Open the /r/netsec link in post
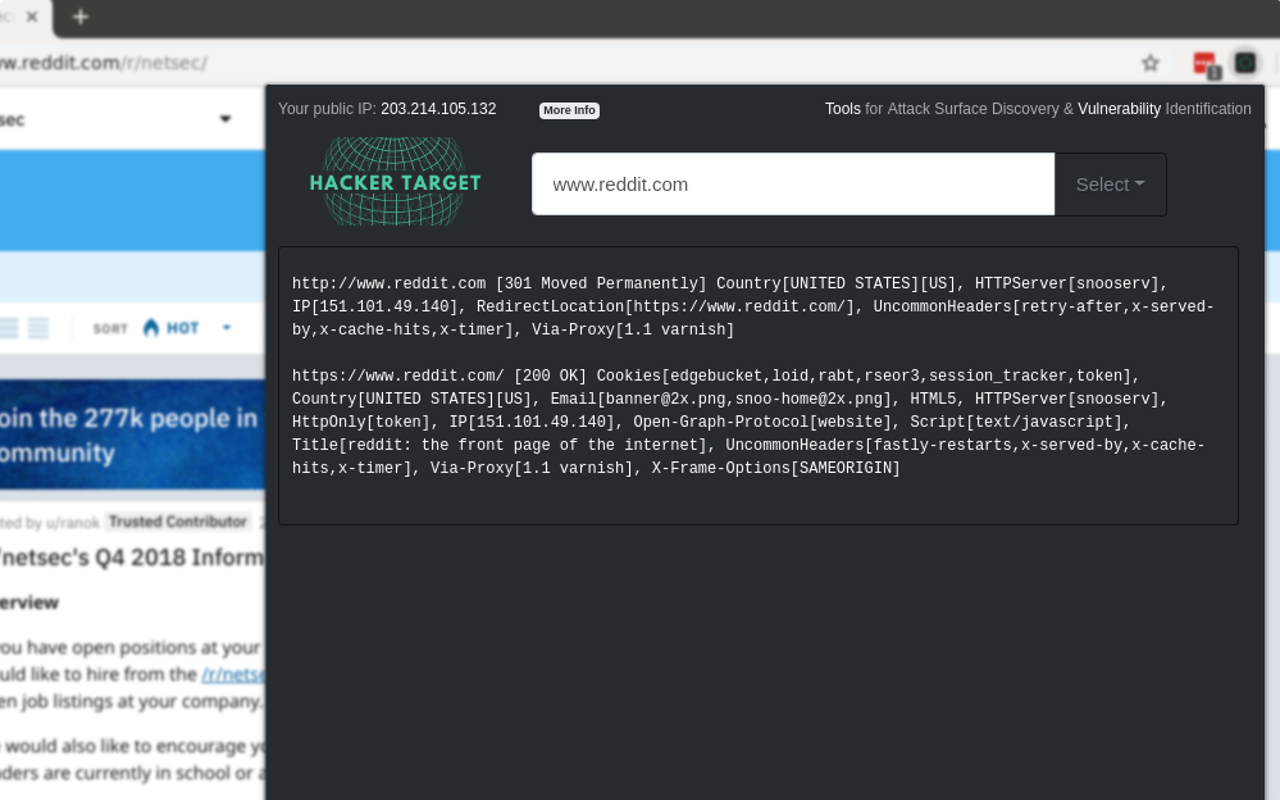Viewport: 1280px width, 800px height. tap(232, 674)
